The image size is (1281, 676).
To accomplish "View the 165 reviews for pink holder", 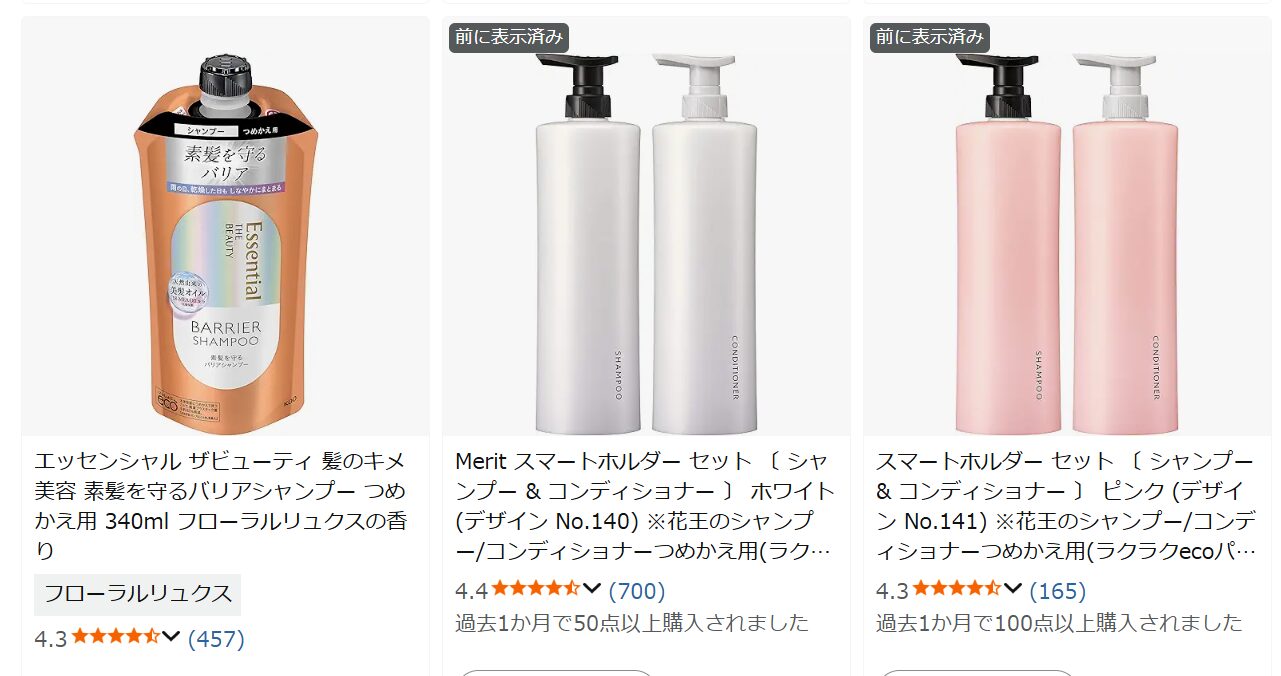I will point(1058,591).
